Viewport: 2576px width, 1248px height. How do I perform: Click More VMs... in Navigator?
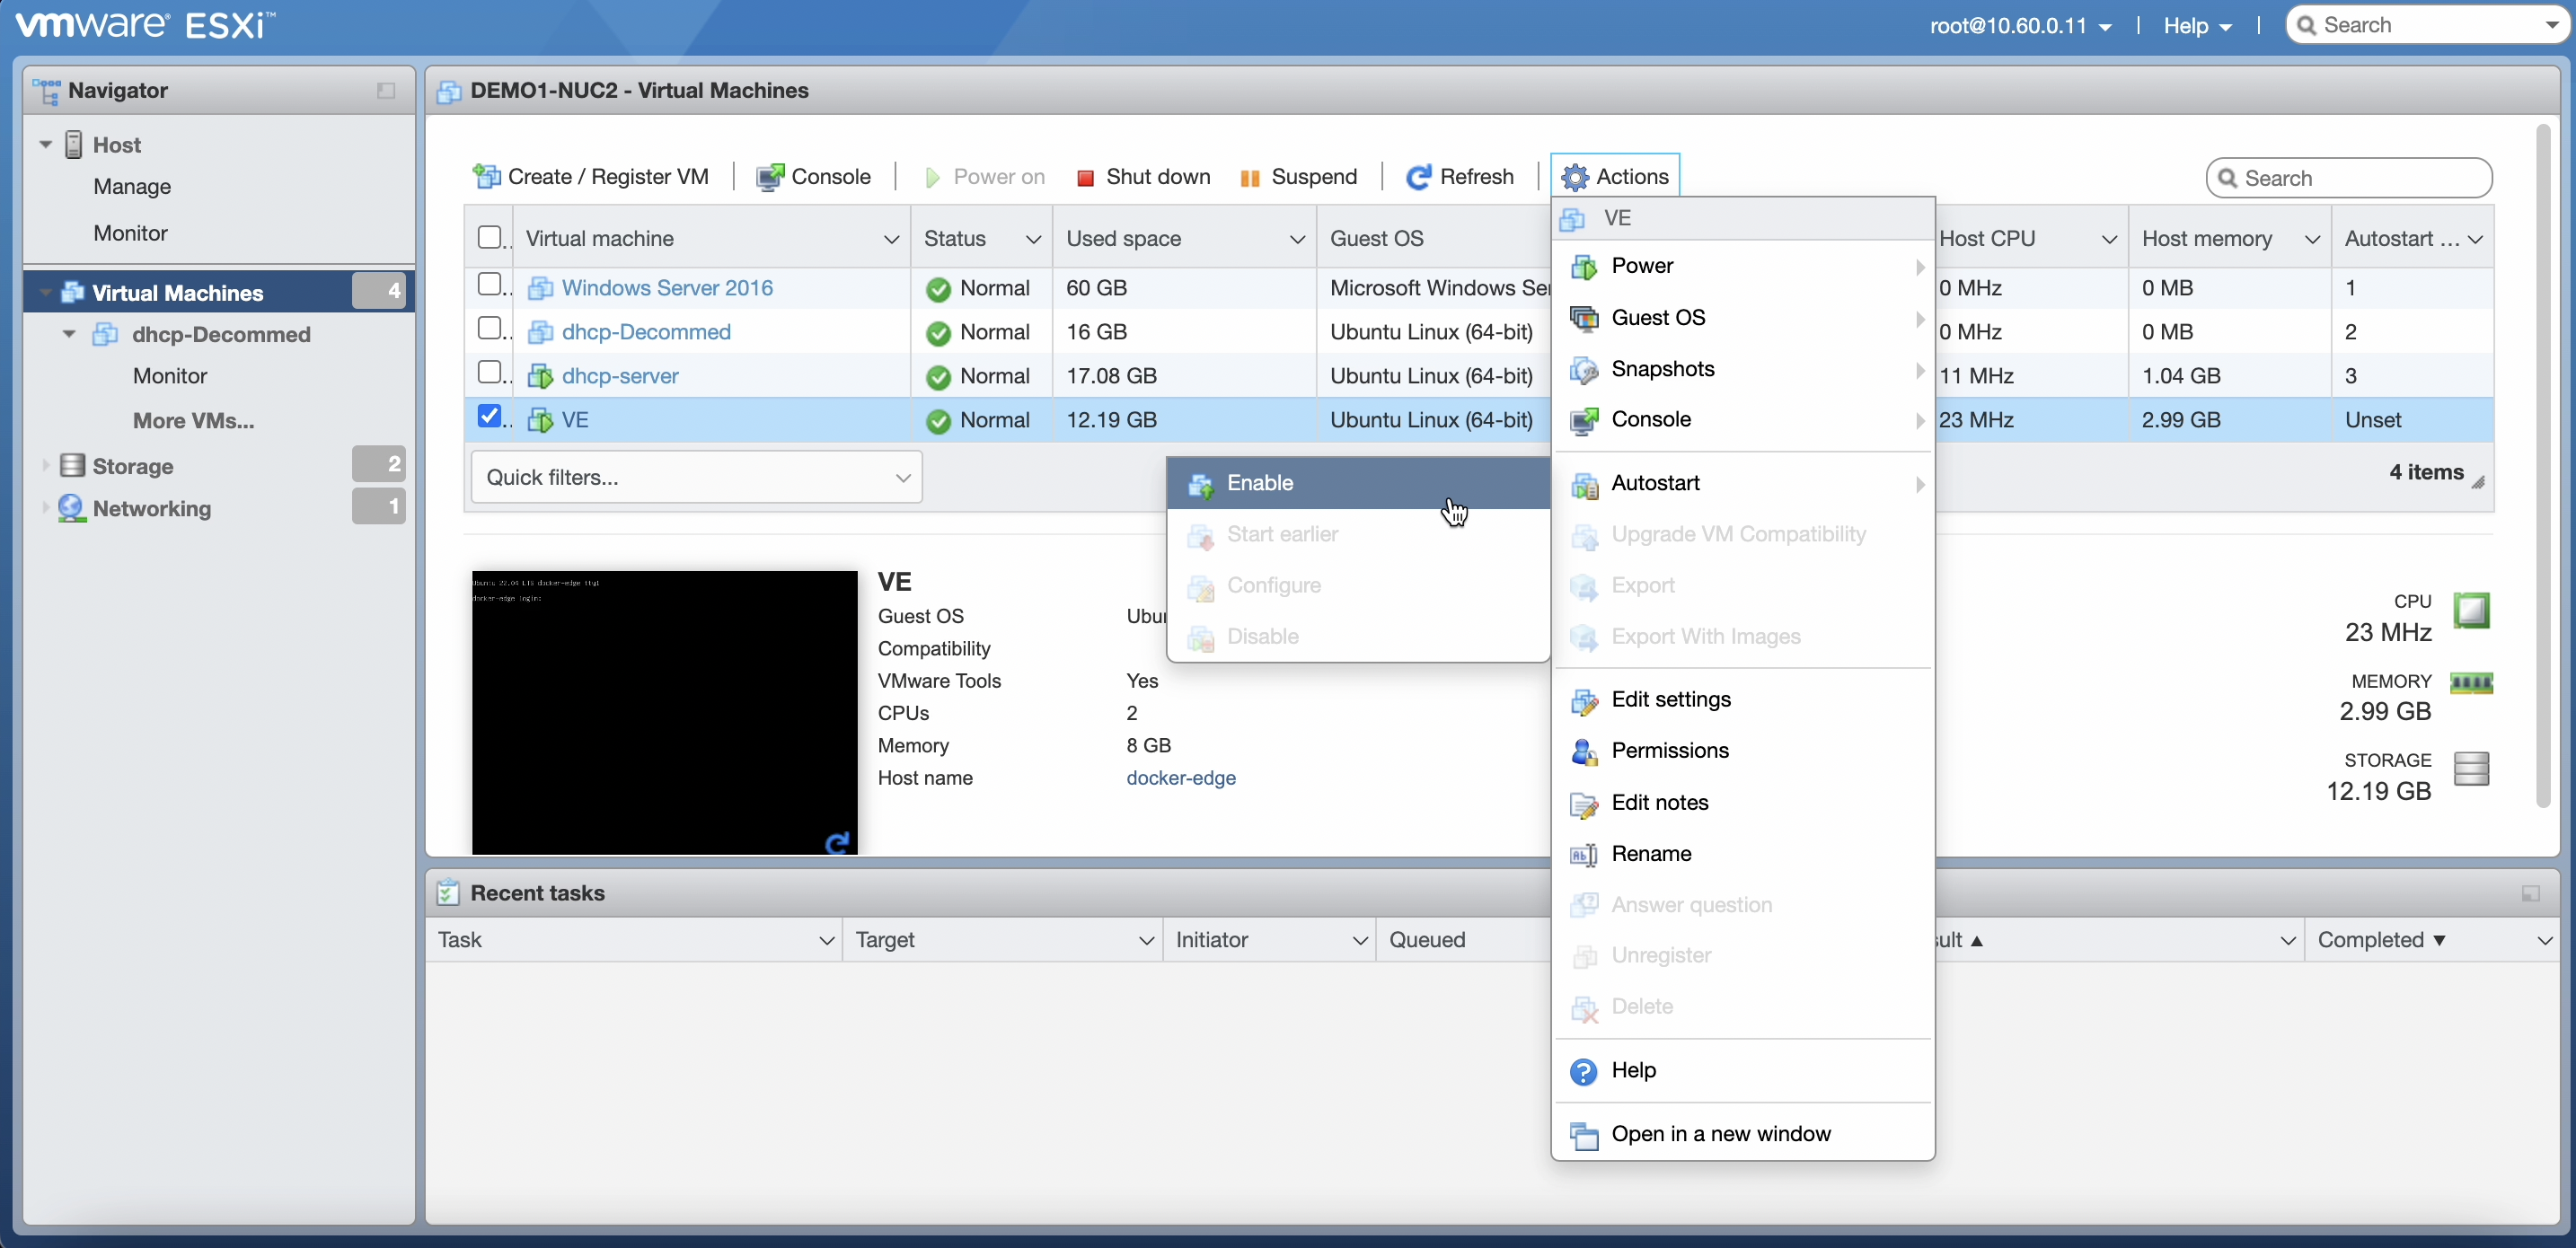pos(194,421)
